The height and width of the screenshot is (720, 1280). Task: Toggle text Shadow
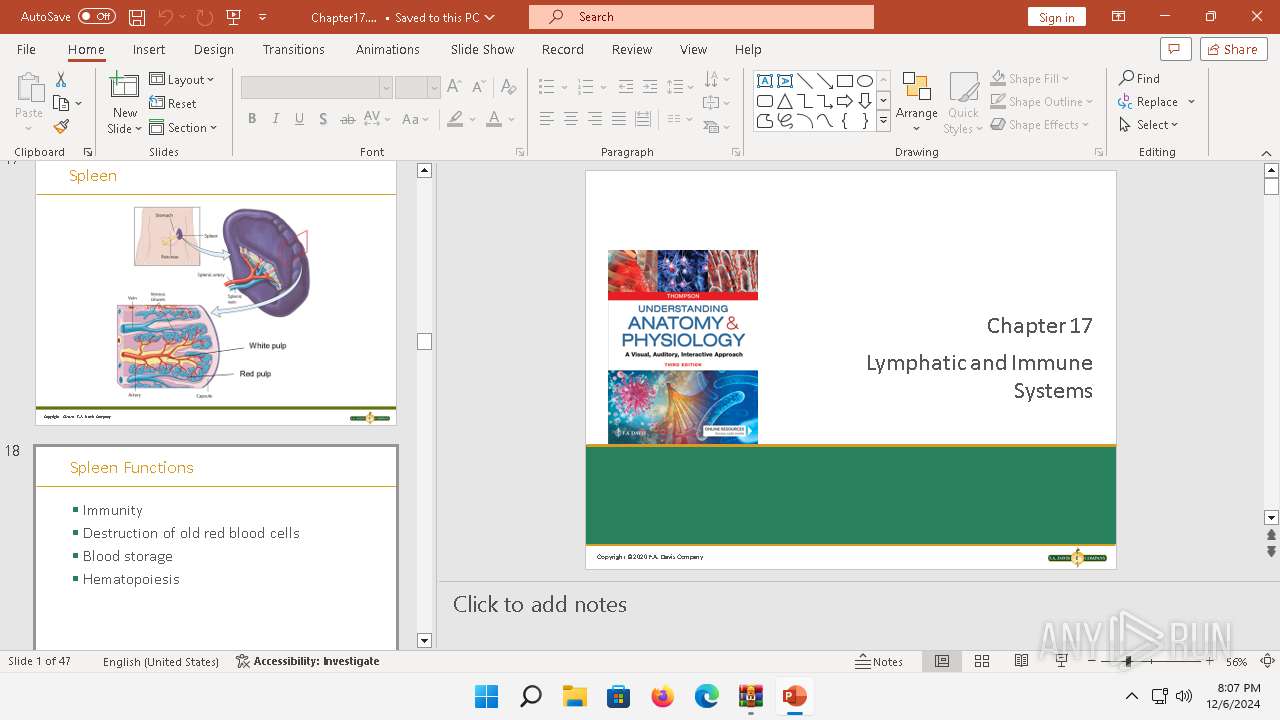tap(323, 119)
